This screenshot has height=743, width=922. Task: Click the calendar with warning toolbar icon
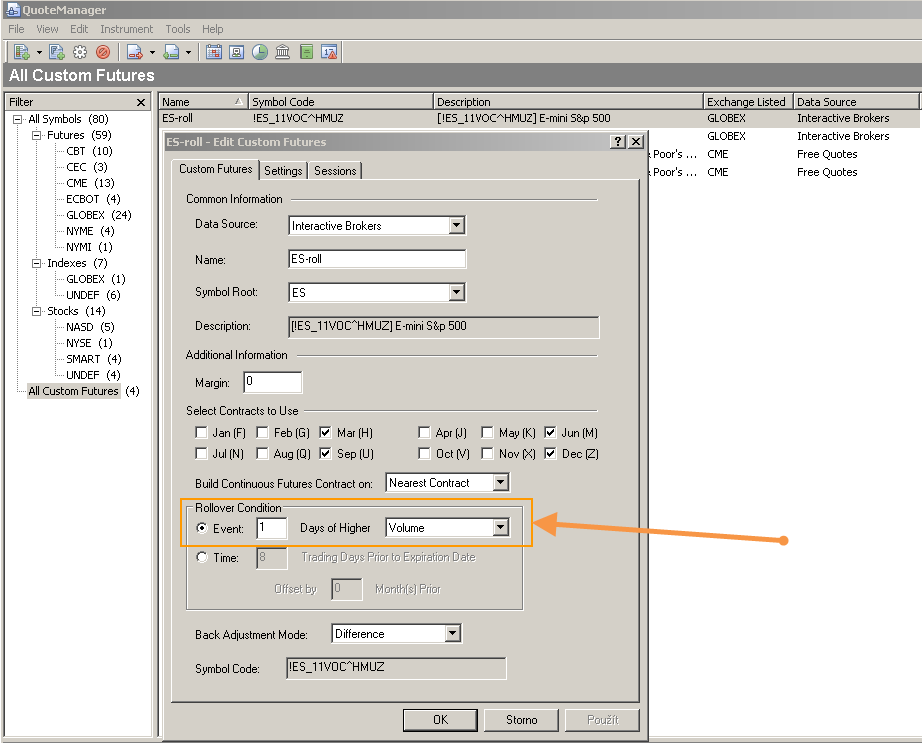330,52
